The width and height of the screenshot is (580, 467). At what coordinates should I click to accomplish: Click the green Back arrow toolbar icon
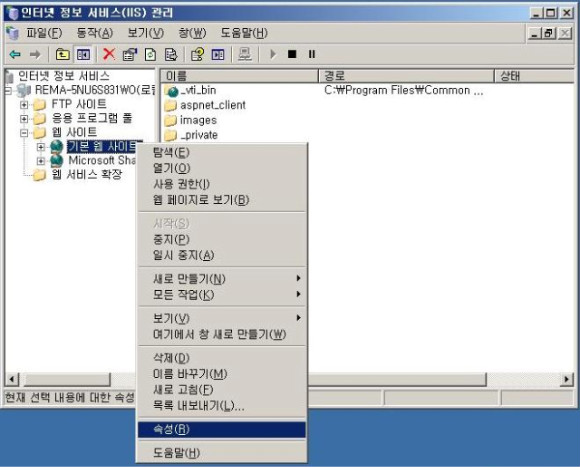click(x=15, y=55)
